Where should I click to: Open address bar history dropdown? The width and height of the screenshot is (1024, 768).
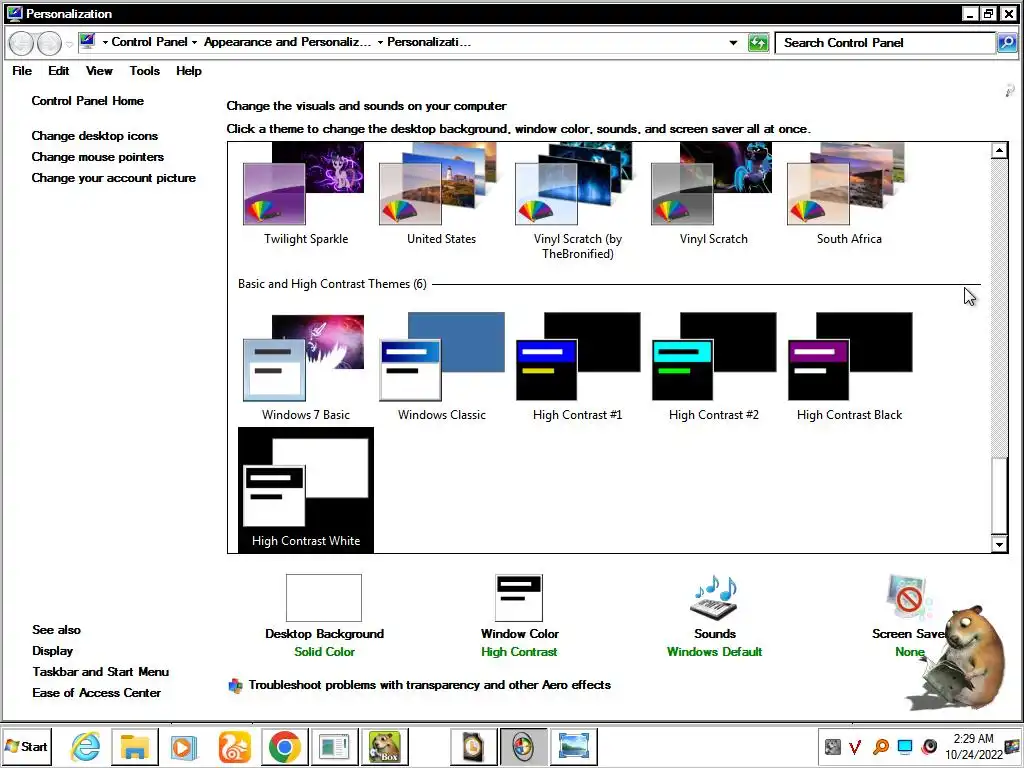tap(733, 43)
